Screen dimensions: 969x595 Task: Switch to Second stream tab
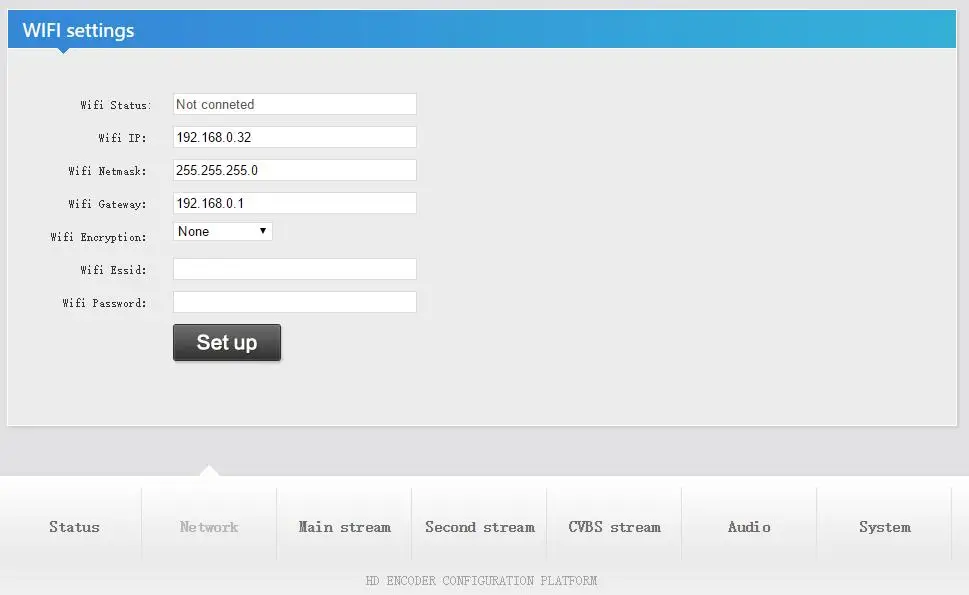pyautogui.click(x=480, y=527)
